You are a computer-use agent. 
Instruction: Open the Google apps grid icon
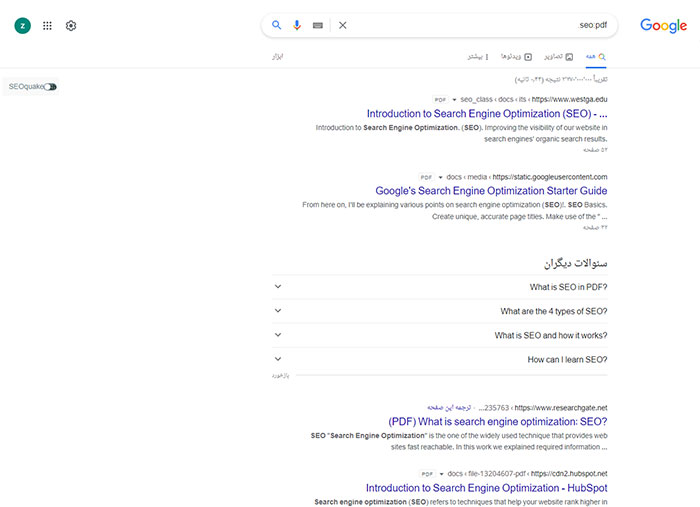[x=47, y=25]
